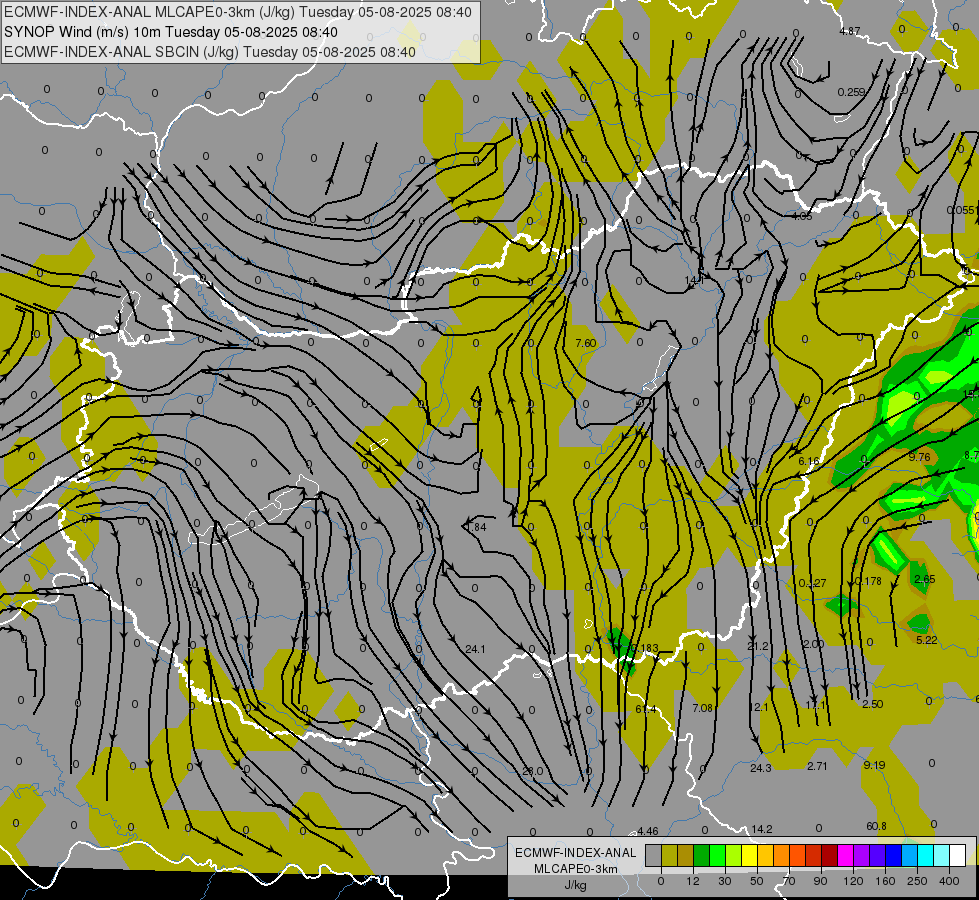Viewport: 979px width, 900px height.
Task: Click the 2.65 value on the map
Action: [925, 579]
